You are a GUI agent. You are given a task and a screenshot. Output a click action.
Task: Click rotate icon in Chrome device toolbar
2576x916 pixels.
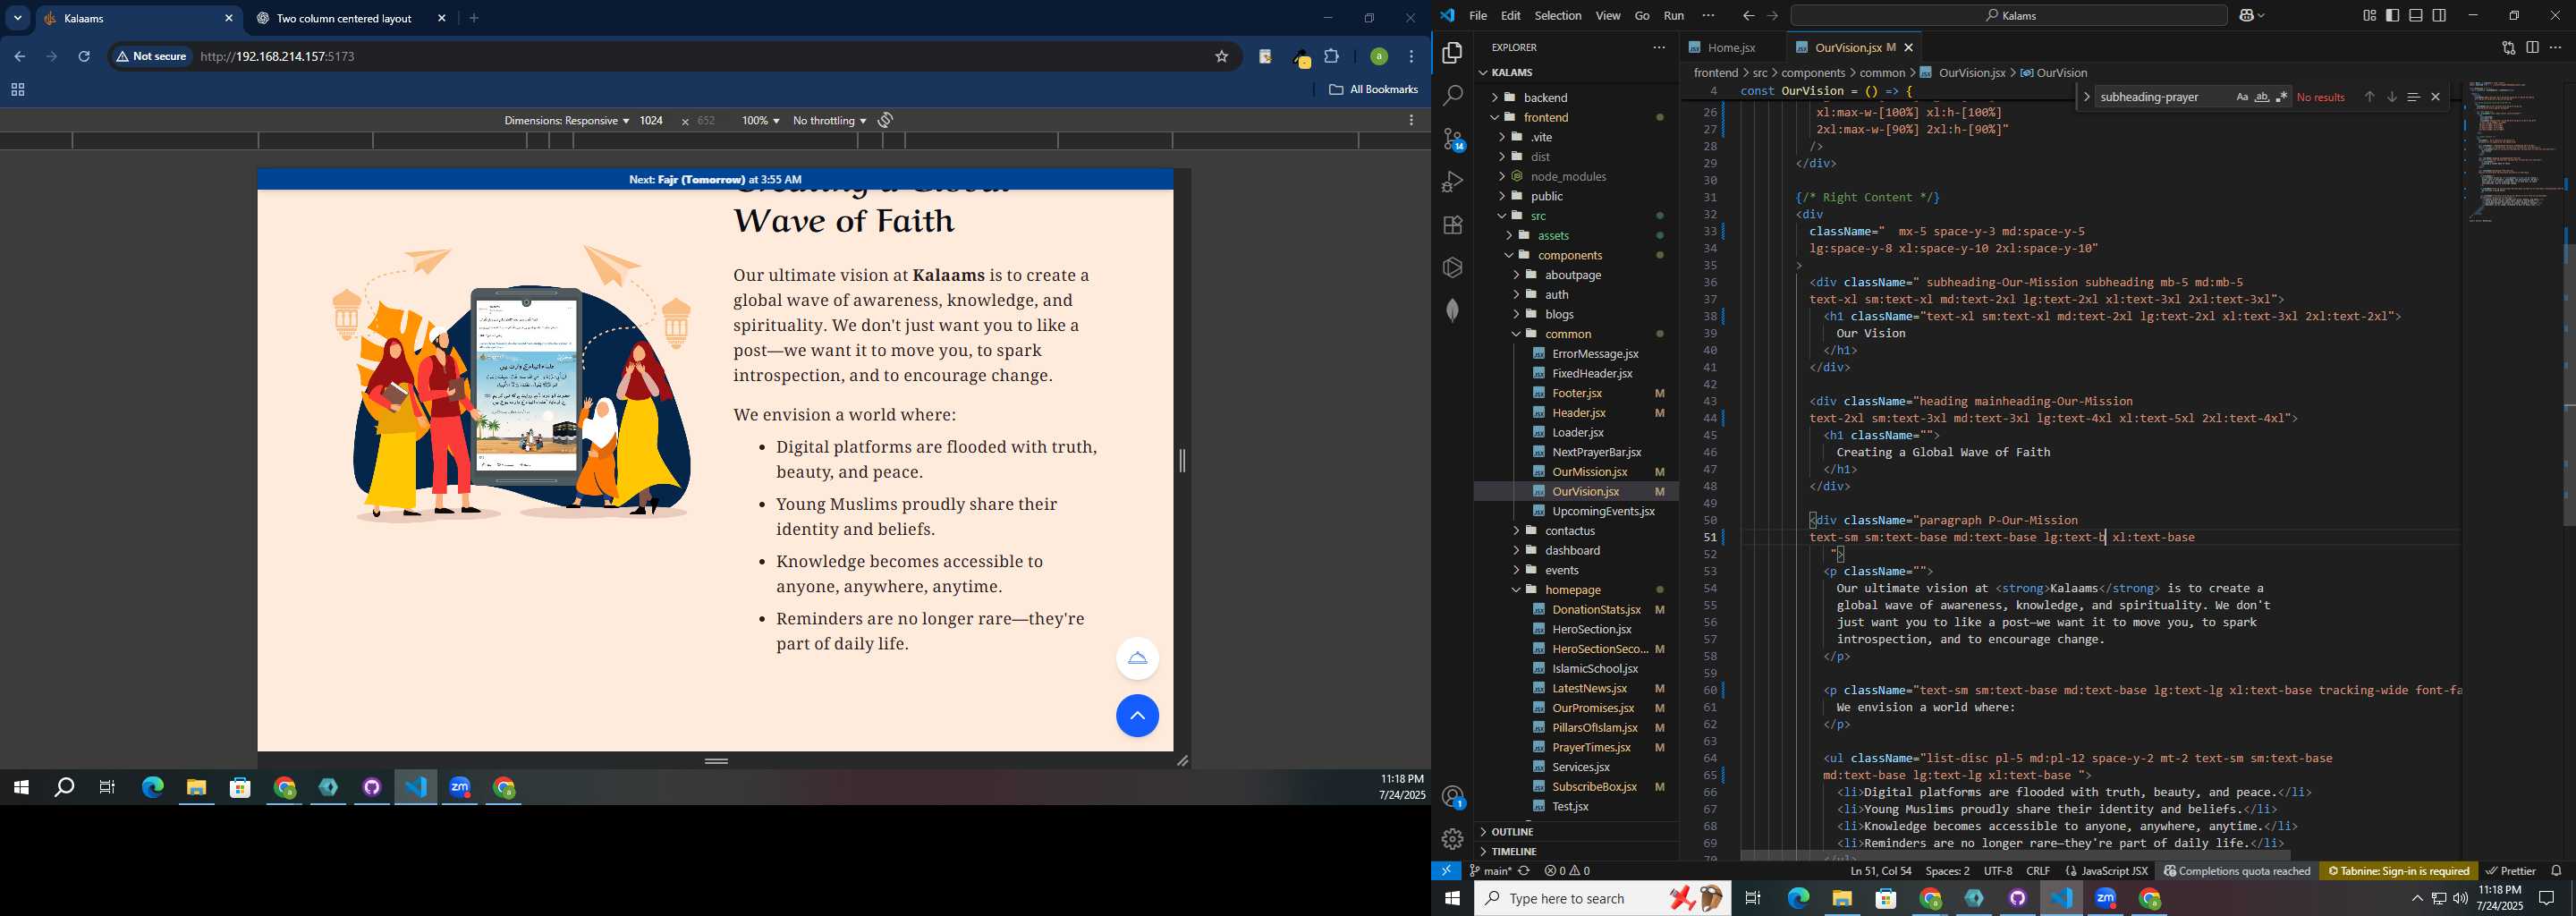pyautogui.click(x=886, y=121)
